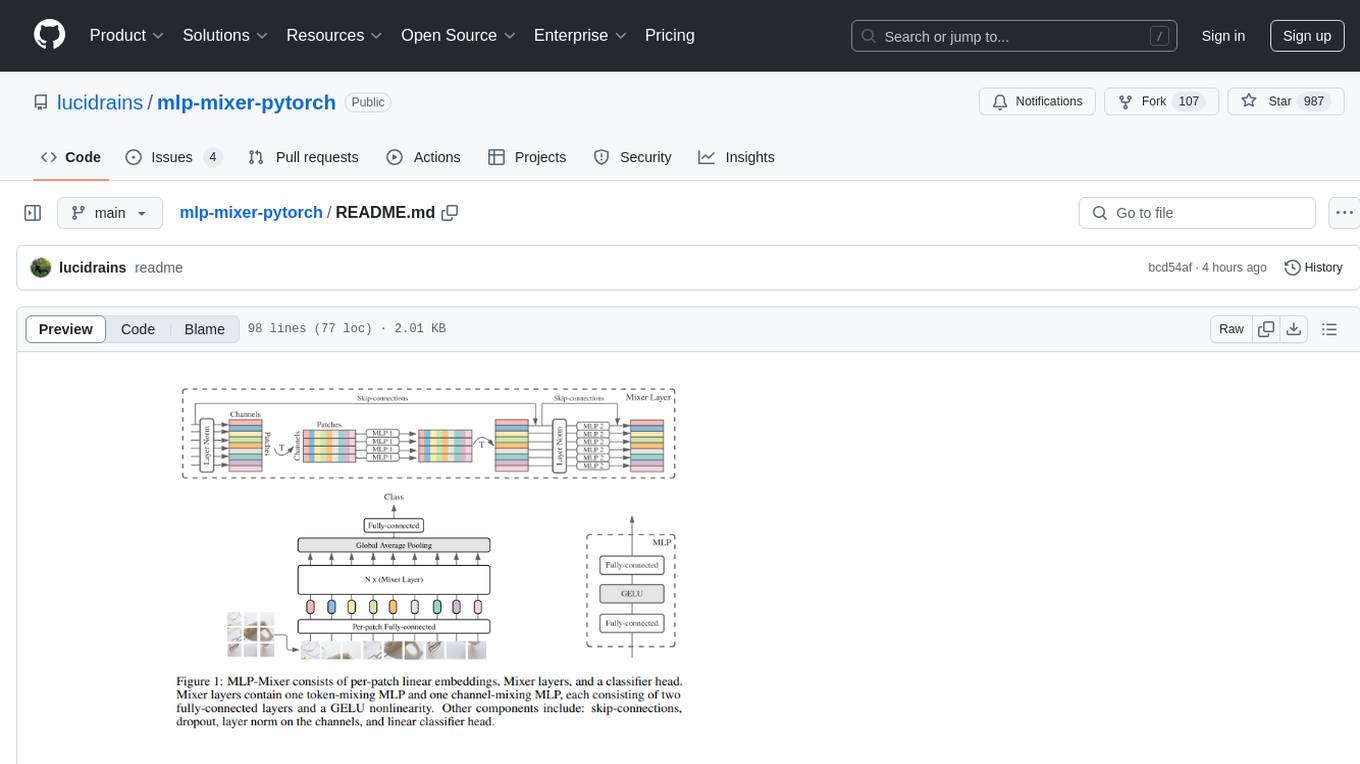
Task: Toggle the file tree side panel
Action: [33, 213]
